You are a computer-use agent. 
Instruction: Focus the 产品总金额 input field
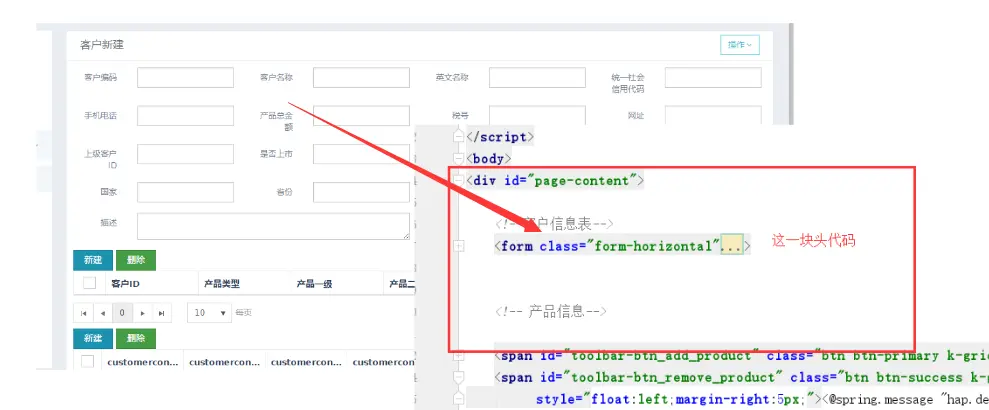361,116
